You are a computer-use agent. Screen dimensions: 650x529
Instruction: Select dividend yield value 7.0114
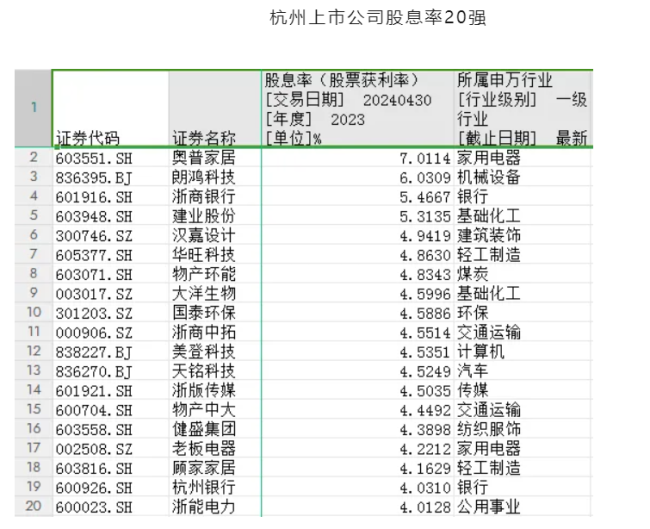point(358,158)
